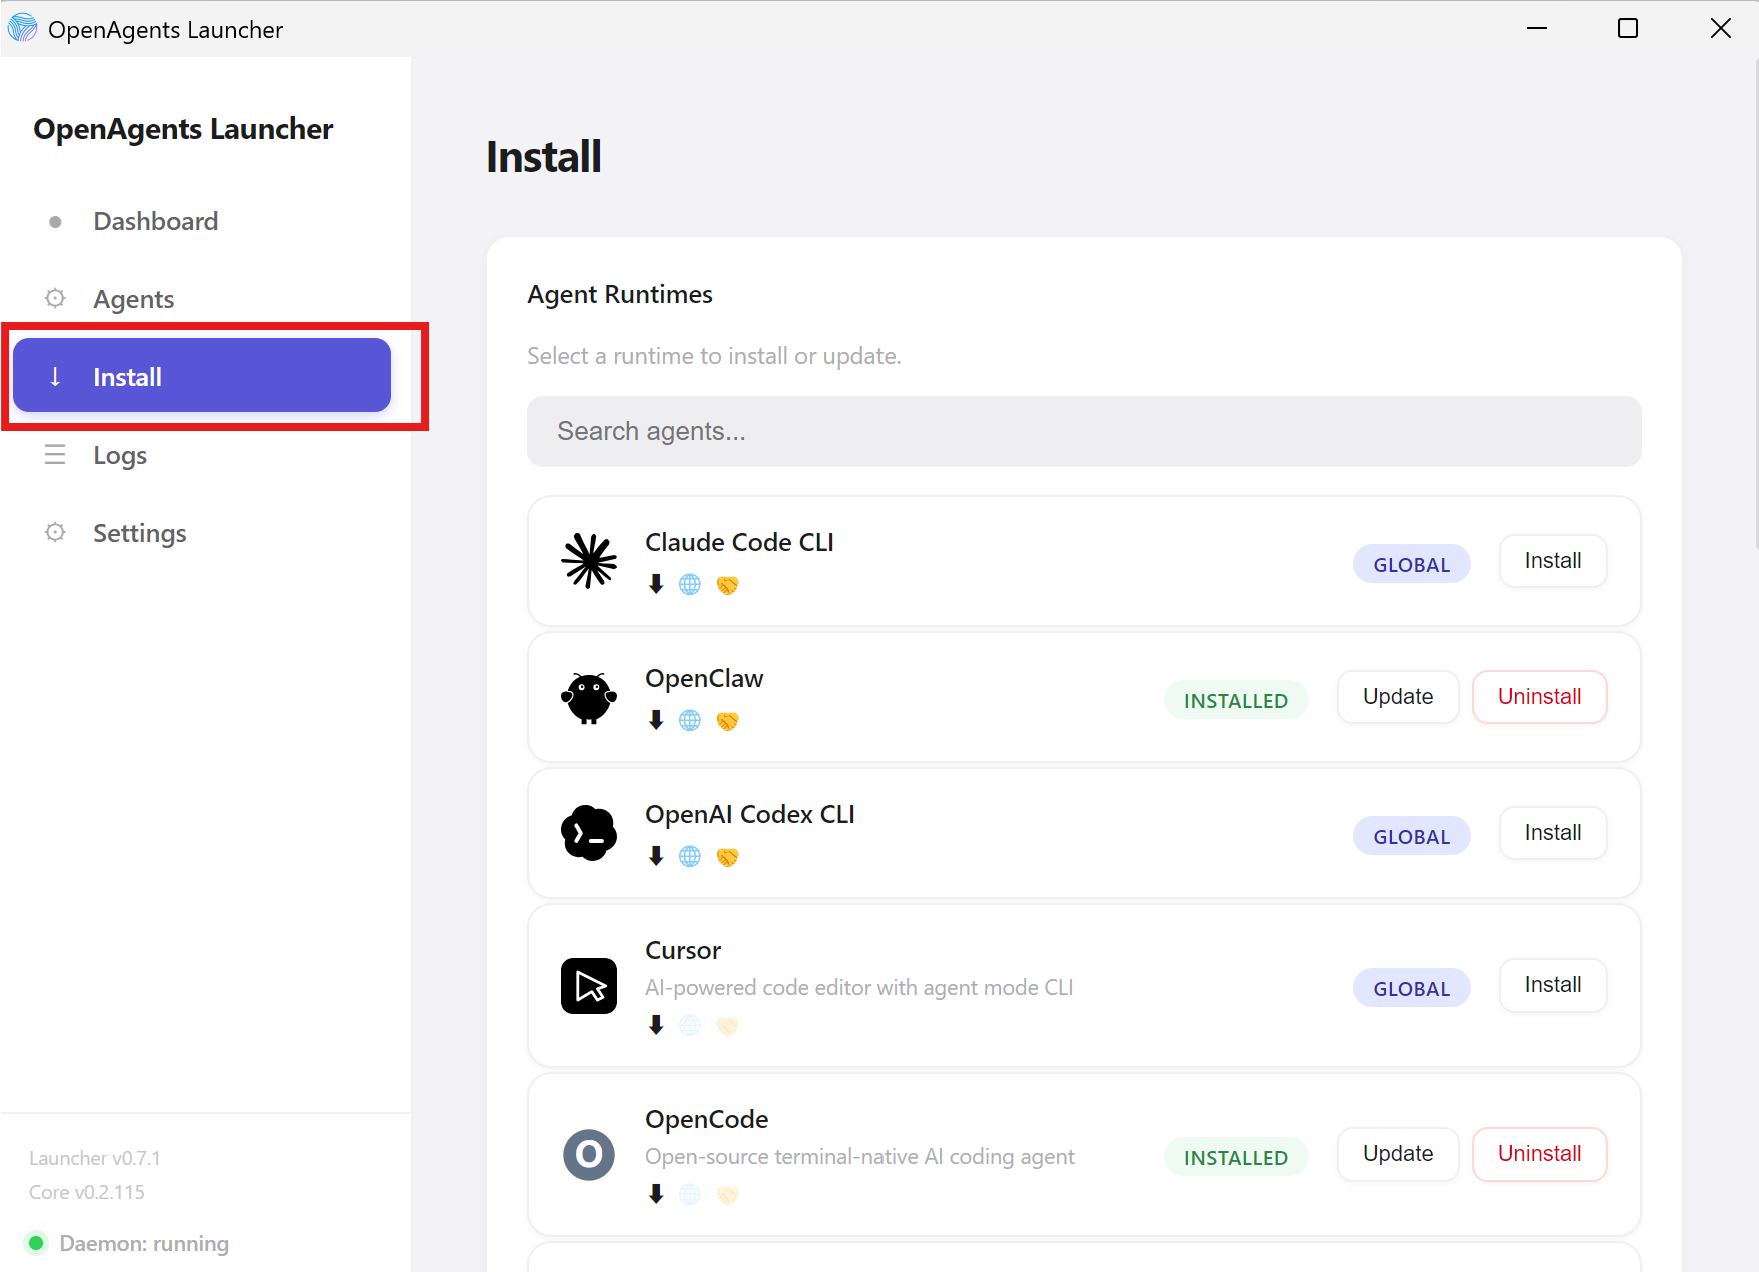
Task: Click the 'Core v0.2.115' version text
Action: (87, 1192)
